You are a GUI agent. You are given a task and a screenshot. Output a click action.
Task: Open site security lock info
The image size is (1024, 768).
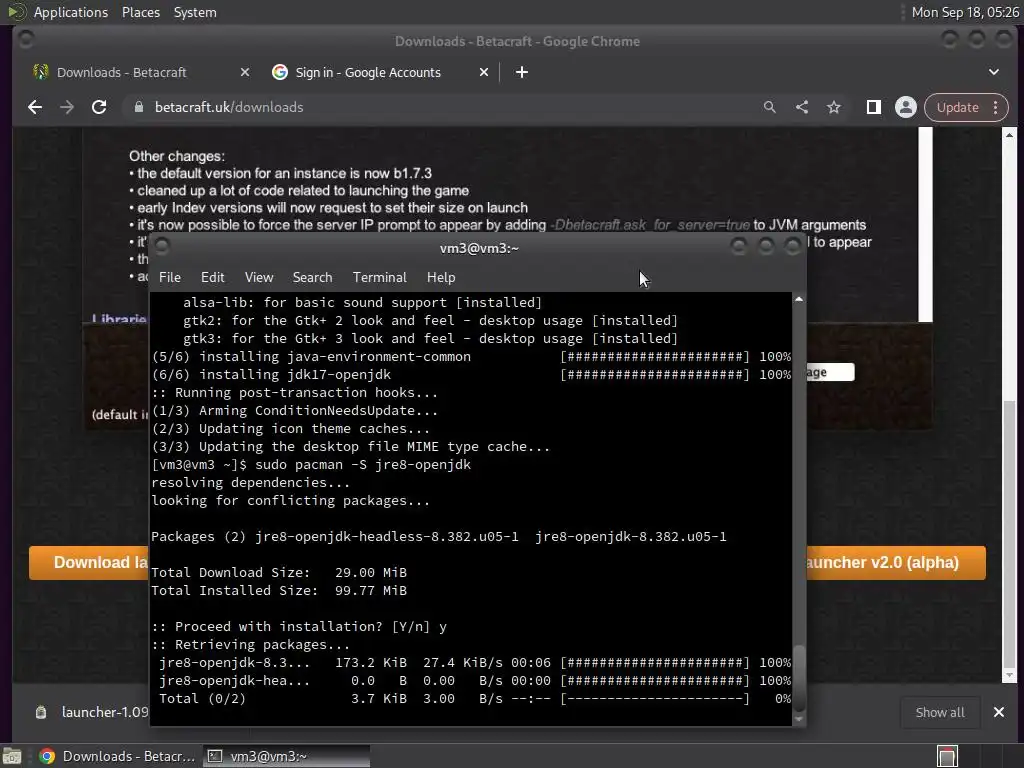click(x=138, y=107)
